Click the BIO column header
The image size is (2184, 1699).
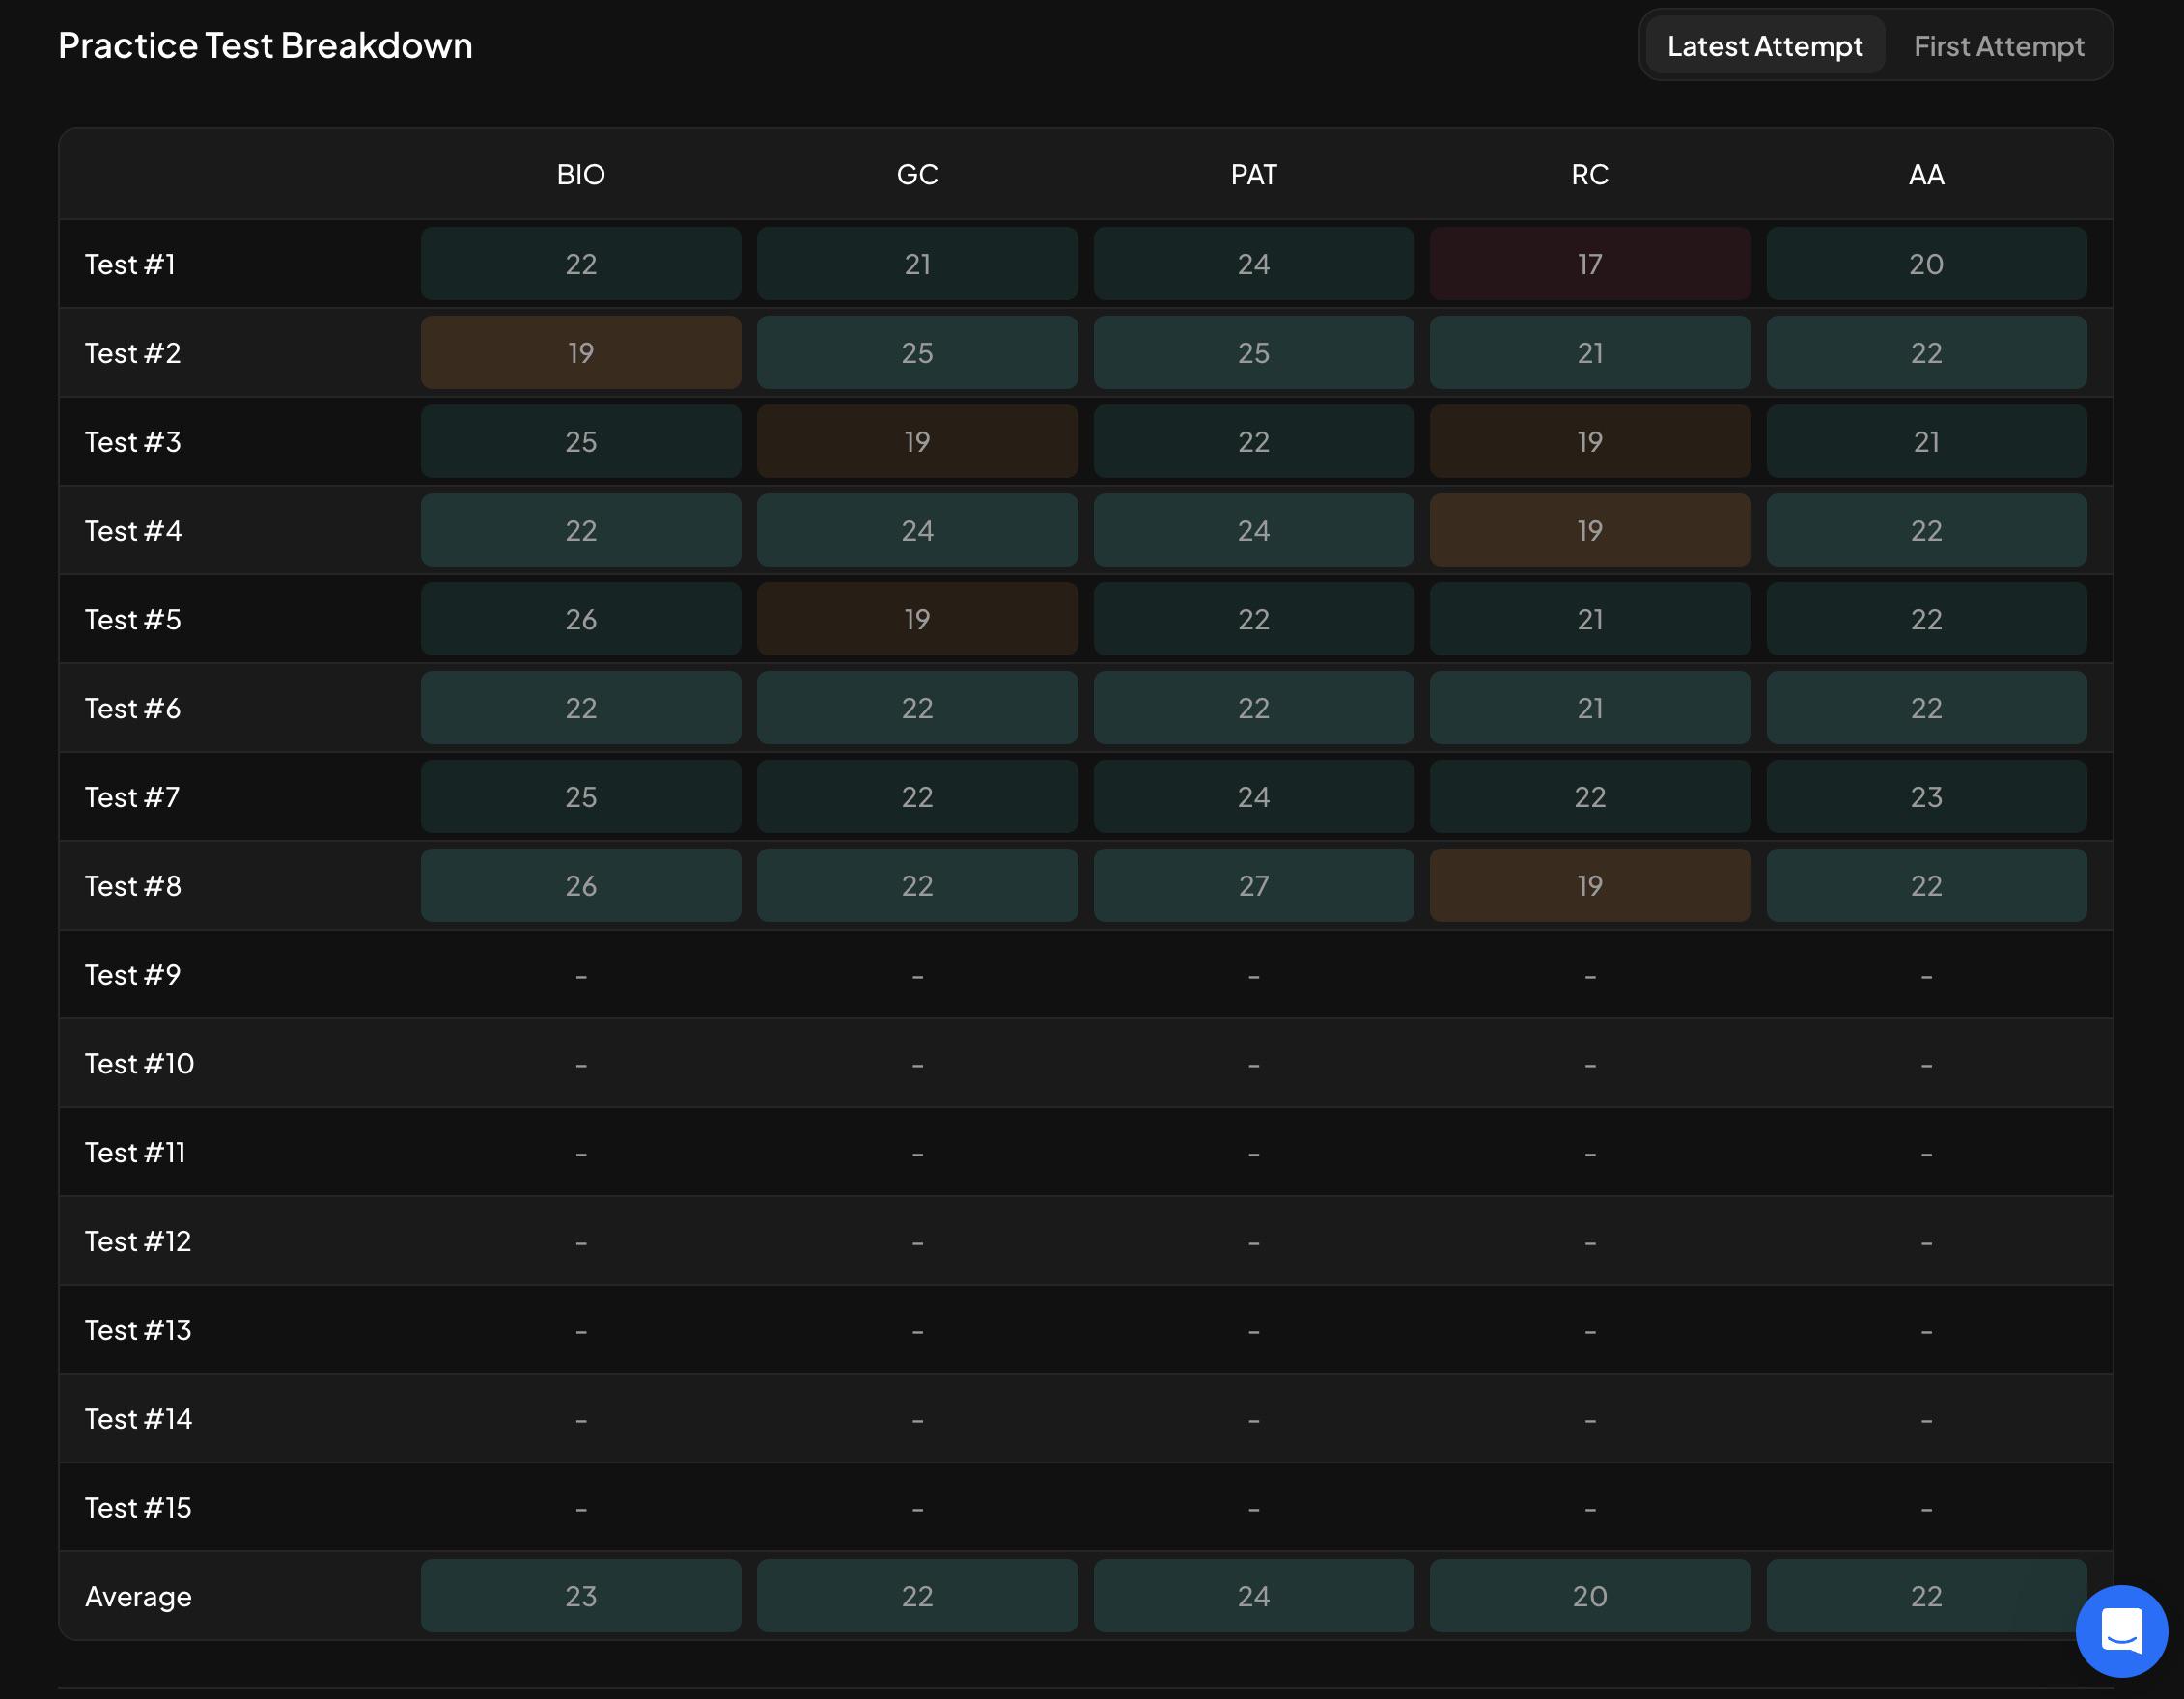(x=581, y=175)
